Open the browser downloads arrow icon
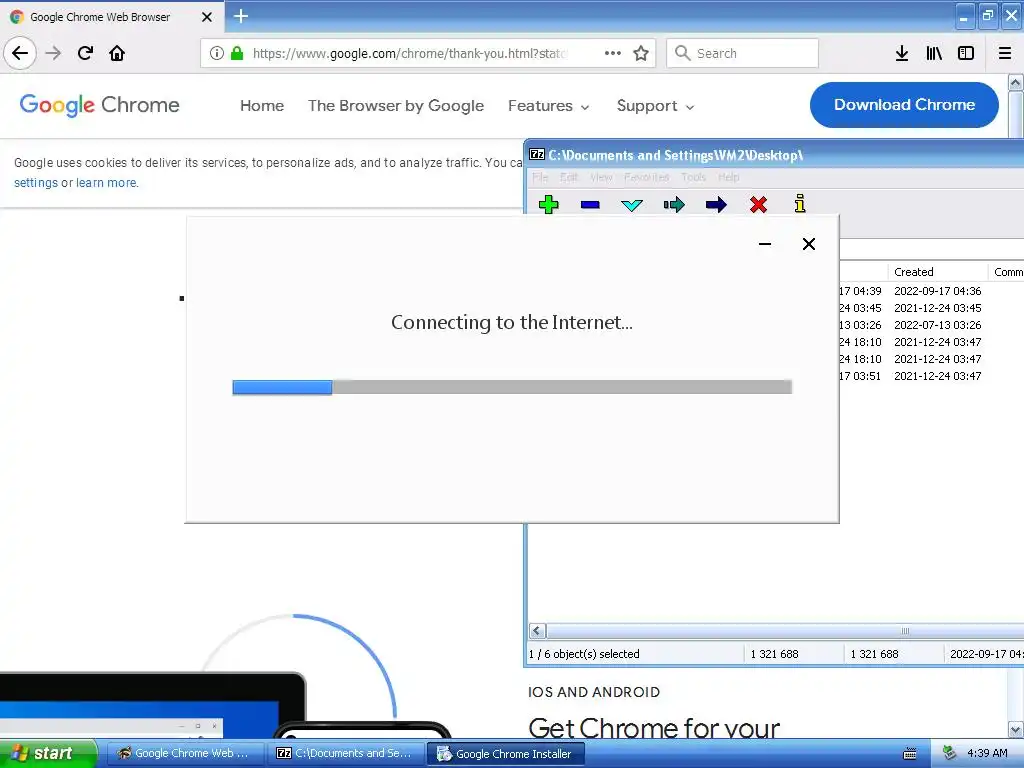Viewport: 1024px width, 768px height. 902,53
